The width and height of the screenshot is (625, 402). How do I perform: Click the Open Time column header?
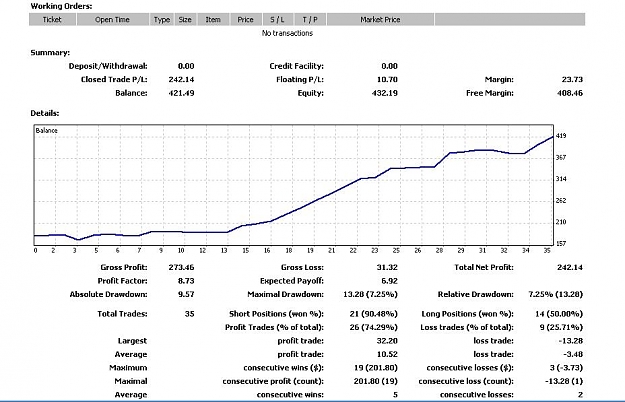click(112, 20)
